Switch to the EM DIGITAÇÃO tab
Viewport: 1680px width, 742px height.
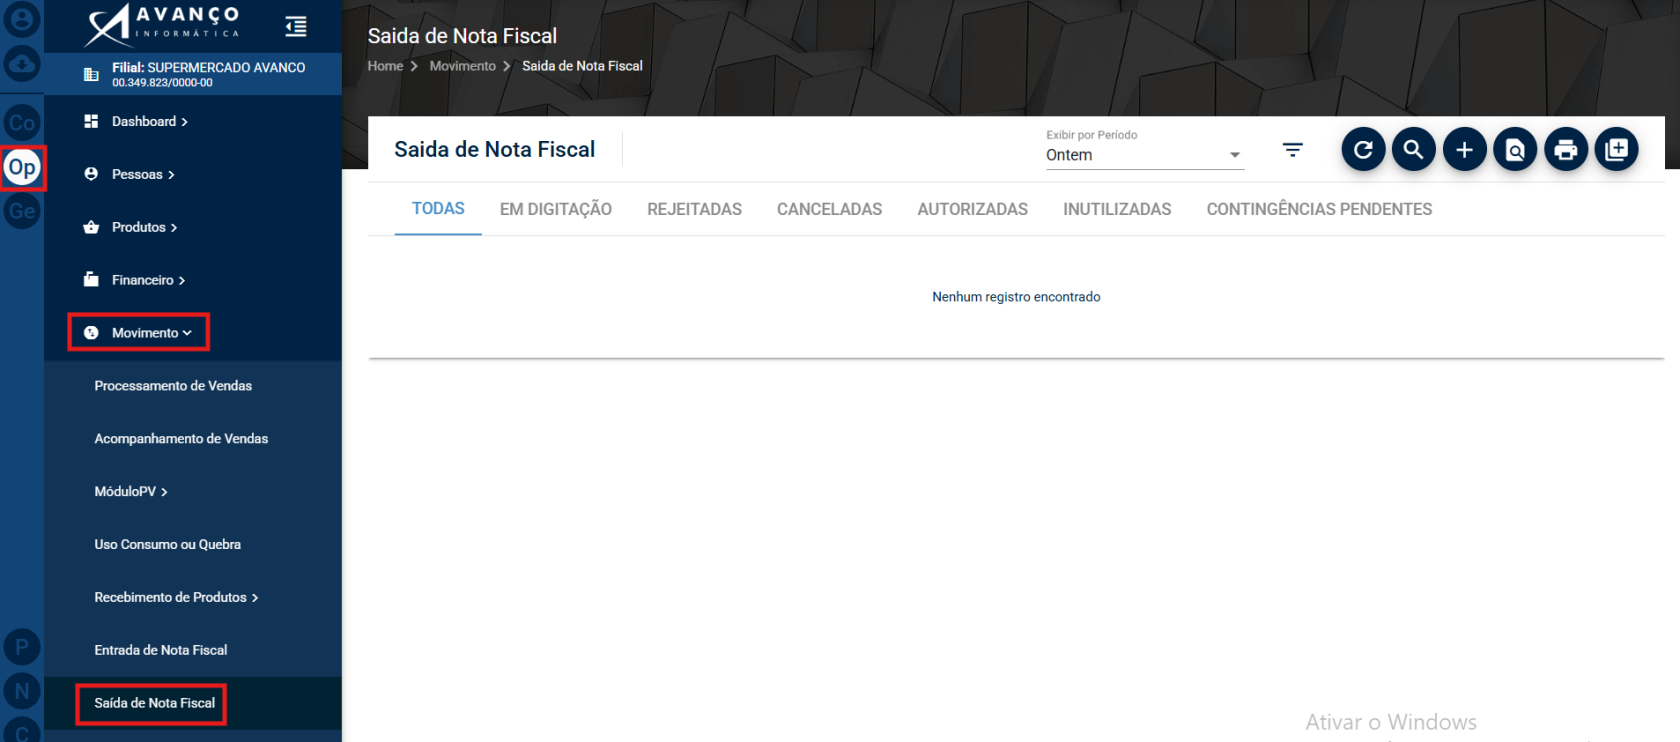point(556,209)
